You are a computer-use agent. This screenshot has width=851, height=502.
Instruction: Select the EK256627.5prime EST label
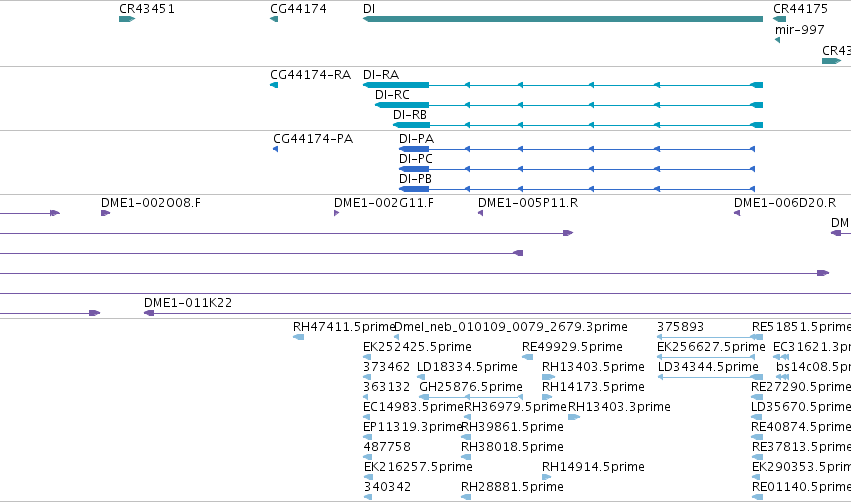[x=711, y=346]
